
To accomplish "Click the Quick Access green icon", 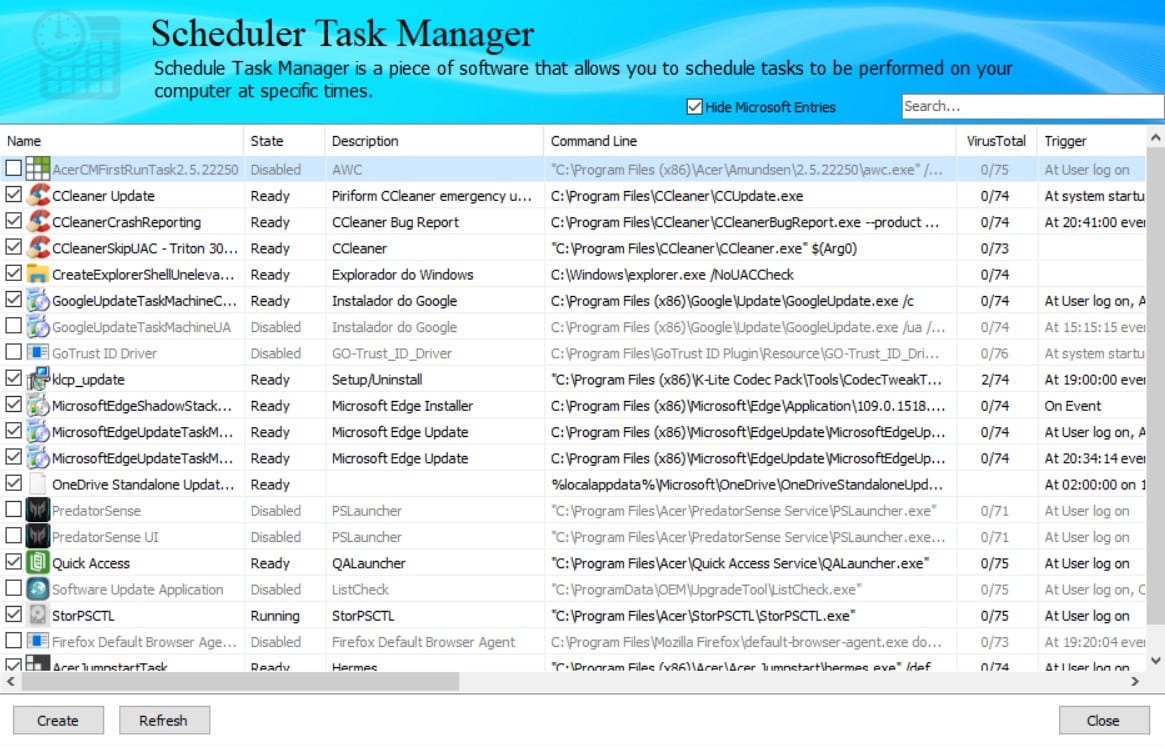I will click(x=38, y=563).
